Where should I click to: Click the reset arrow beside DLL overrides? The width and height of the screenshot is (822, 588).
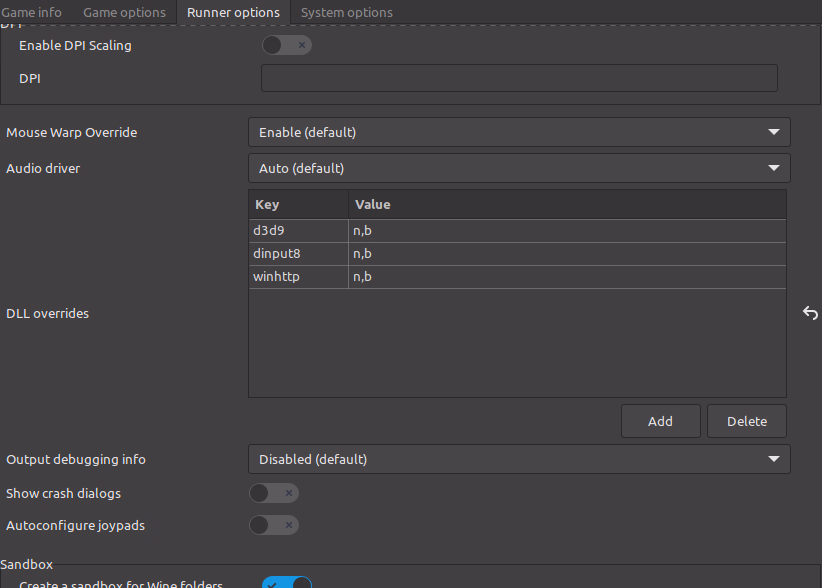pos(810,314)
